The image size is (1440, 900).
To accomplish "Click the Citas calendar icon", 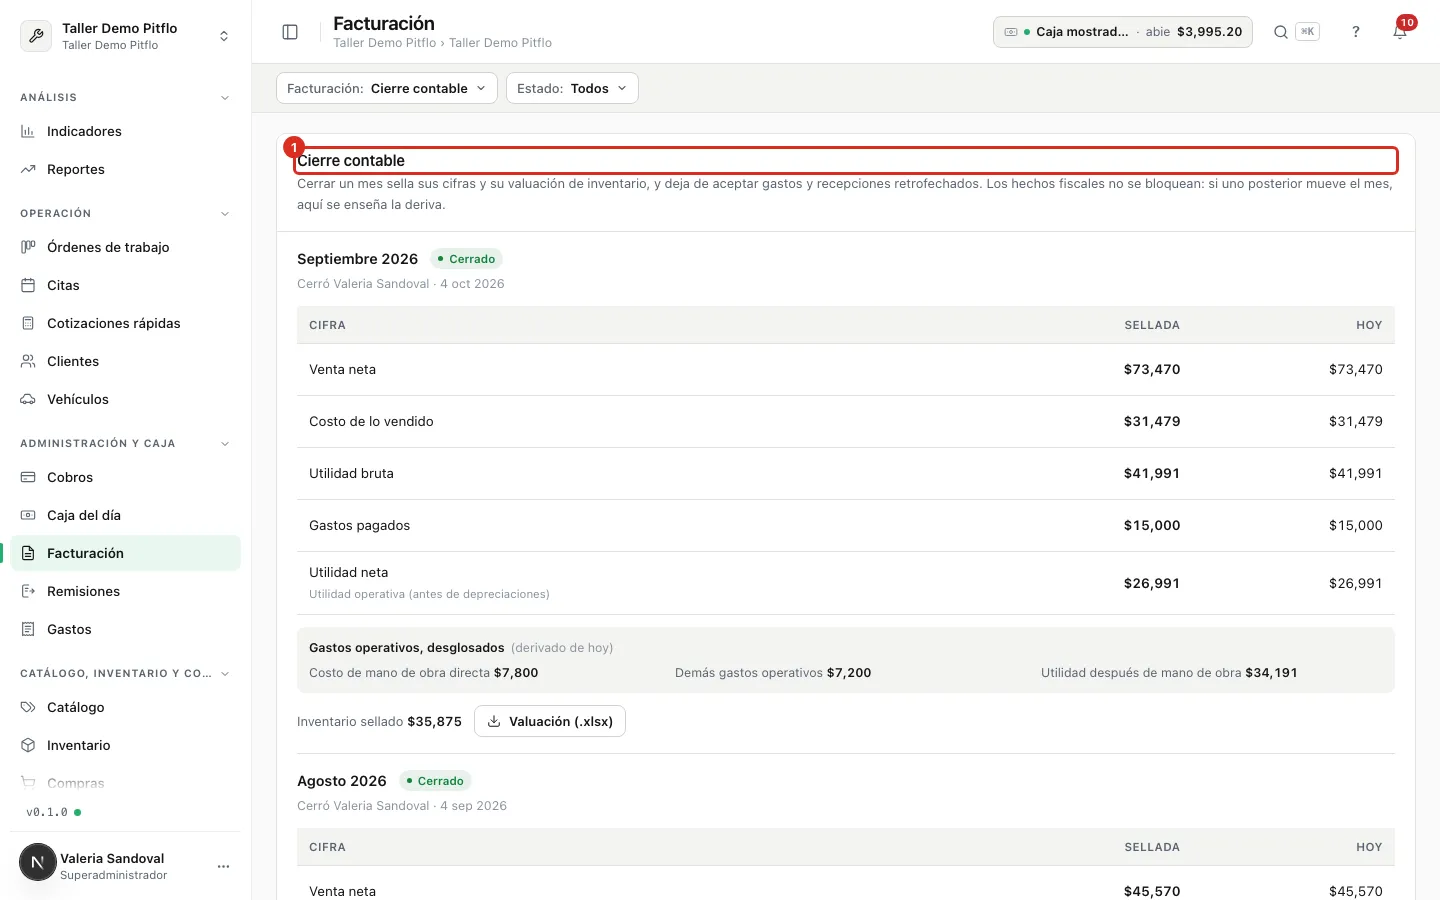I will click(28, 285).
